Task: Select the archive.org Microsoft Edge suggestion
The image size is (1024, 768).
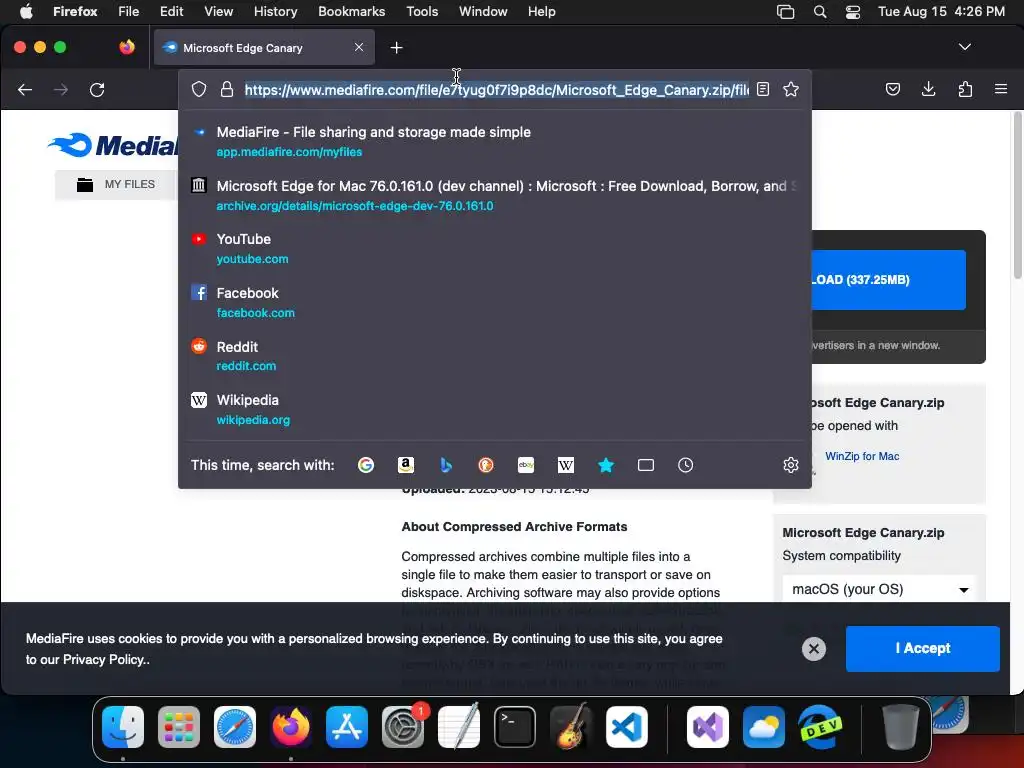Action: tap(494, 195)
